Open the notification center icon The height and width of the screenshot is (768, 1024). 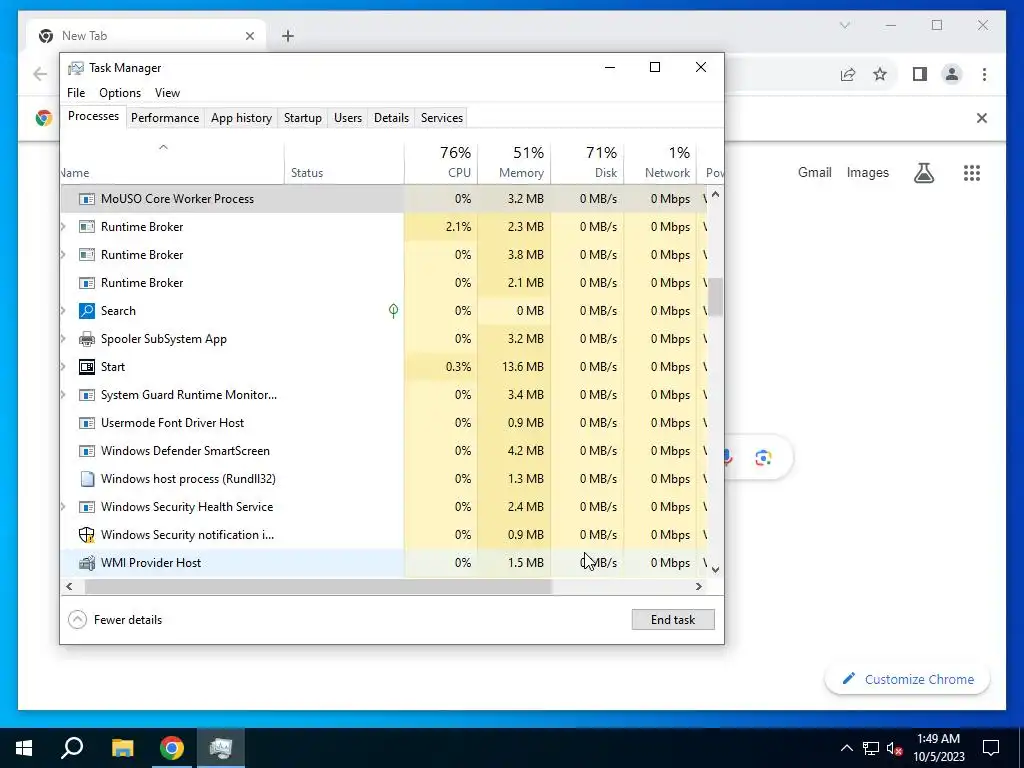click(991, 748)
